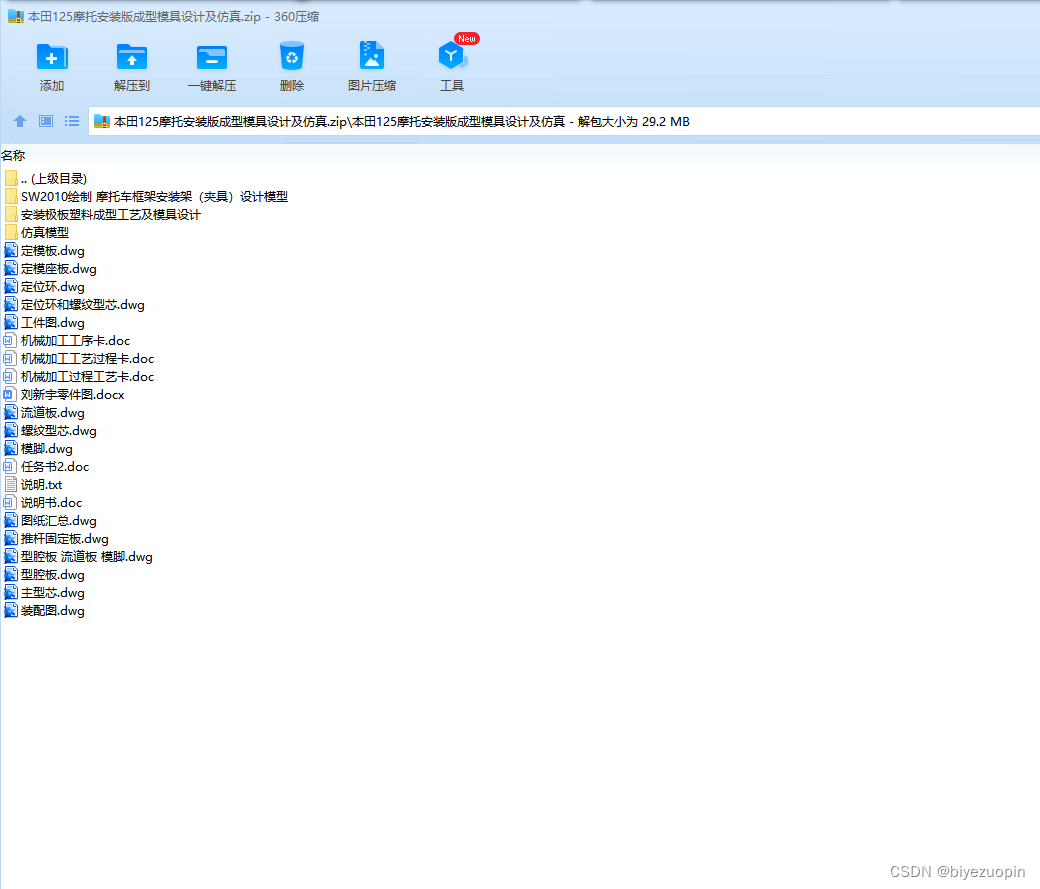Click the address path field
The width and height of the screenshot is (1040, 889).
click(564, 121)
